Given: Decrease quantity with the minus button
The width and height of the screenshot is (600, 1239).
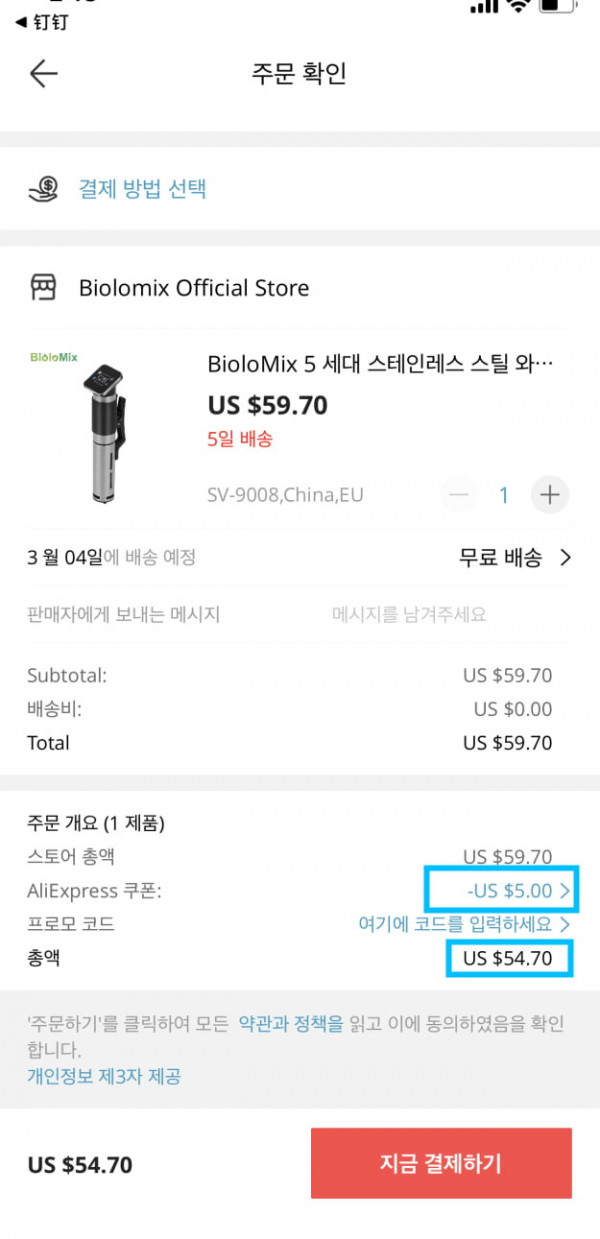Looking at the screenshot, I should [x=459, y=494].
